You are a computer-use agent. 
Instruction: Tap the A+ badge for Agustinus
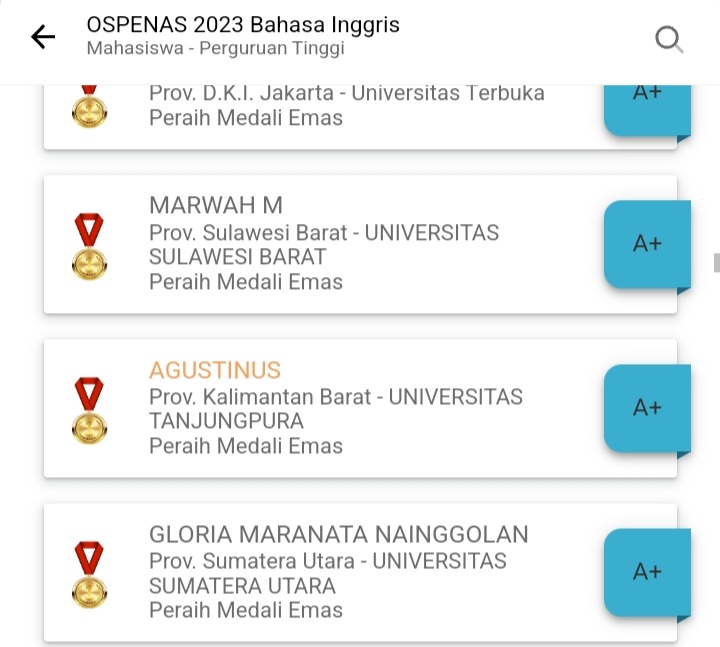(647, 408)
